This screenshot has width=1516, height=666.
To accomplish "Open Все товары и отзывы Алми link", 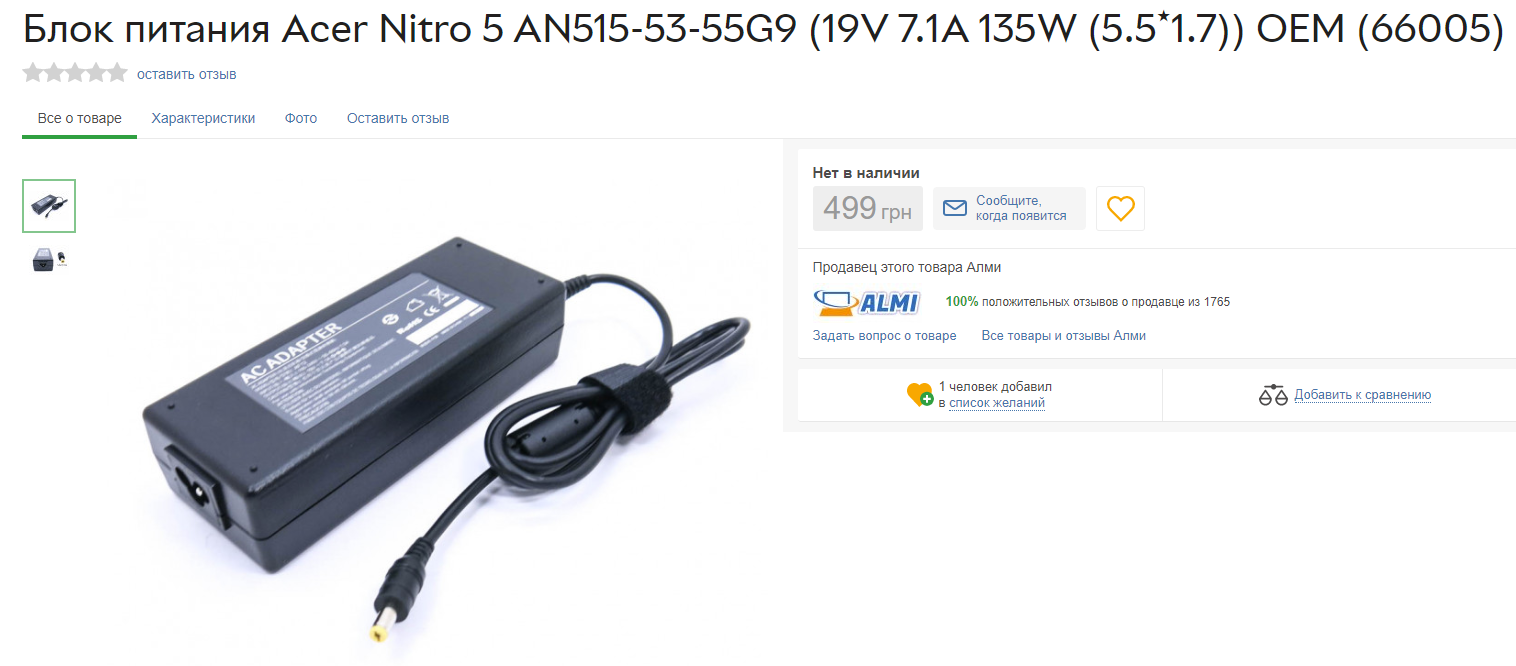I will (1064, 336).
